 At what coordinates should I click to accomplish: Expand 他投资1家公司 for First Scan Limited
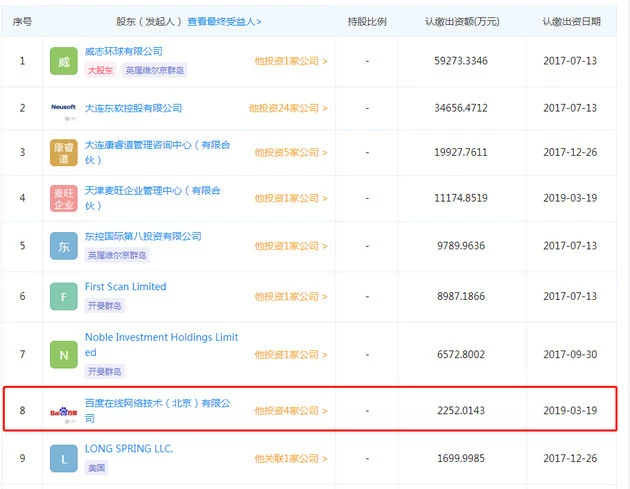(x=291, y=297)
